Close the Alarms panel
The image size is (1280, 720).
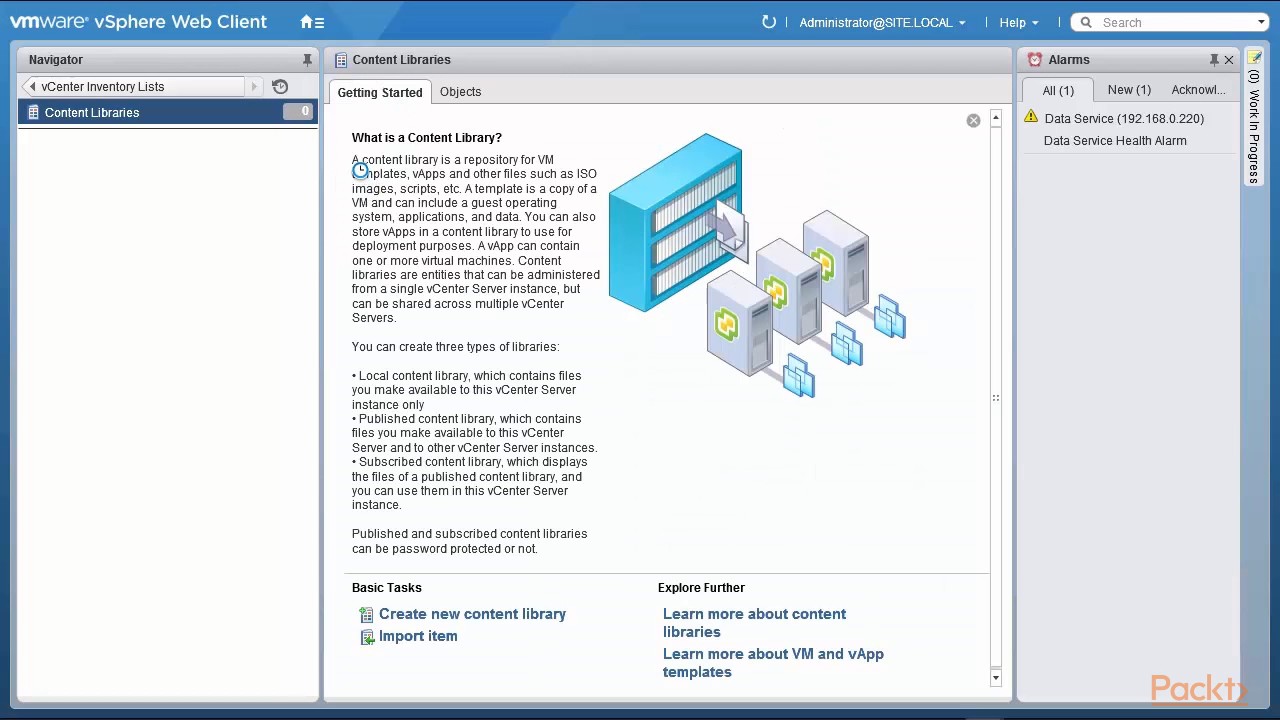tap(1229, 60)
